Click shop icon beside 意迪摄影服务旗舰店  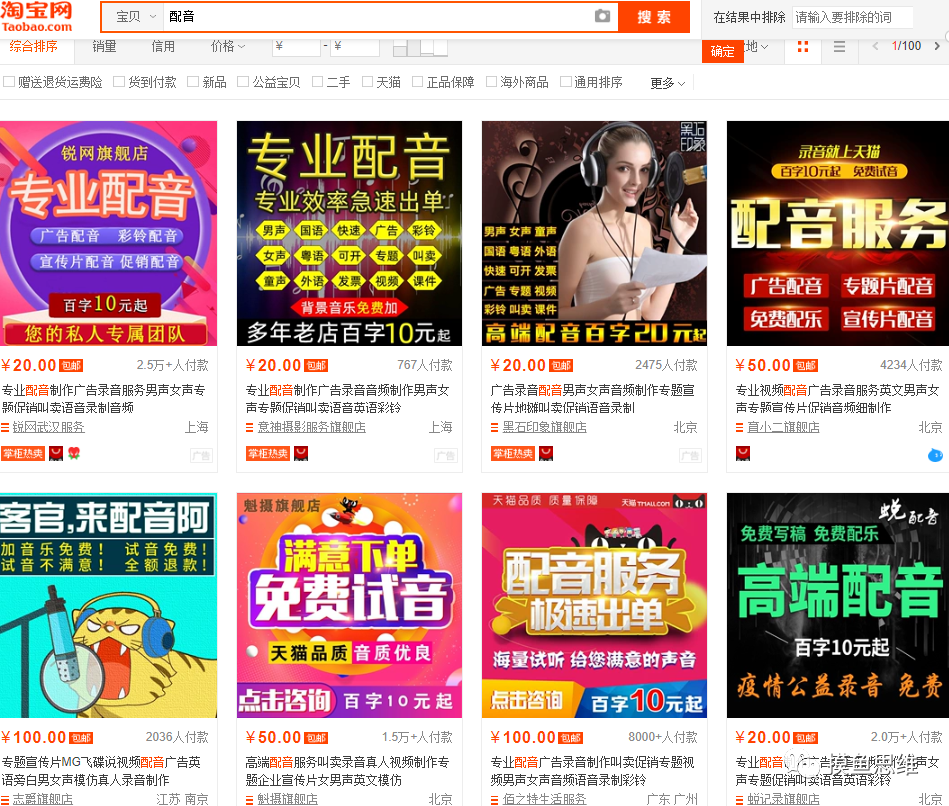click(249, 428)
